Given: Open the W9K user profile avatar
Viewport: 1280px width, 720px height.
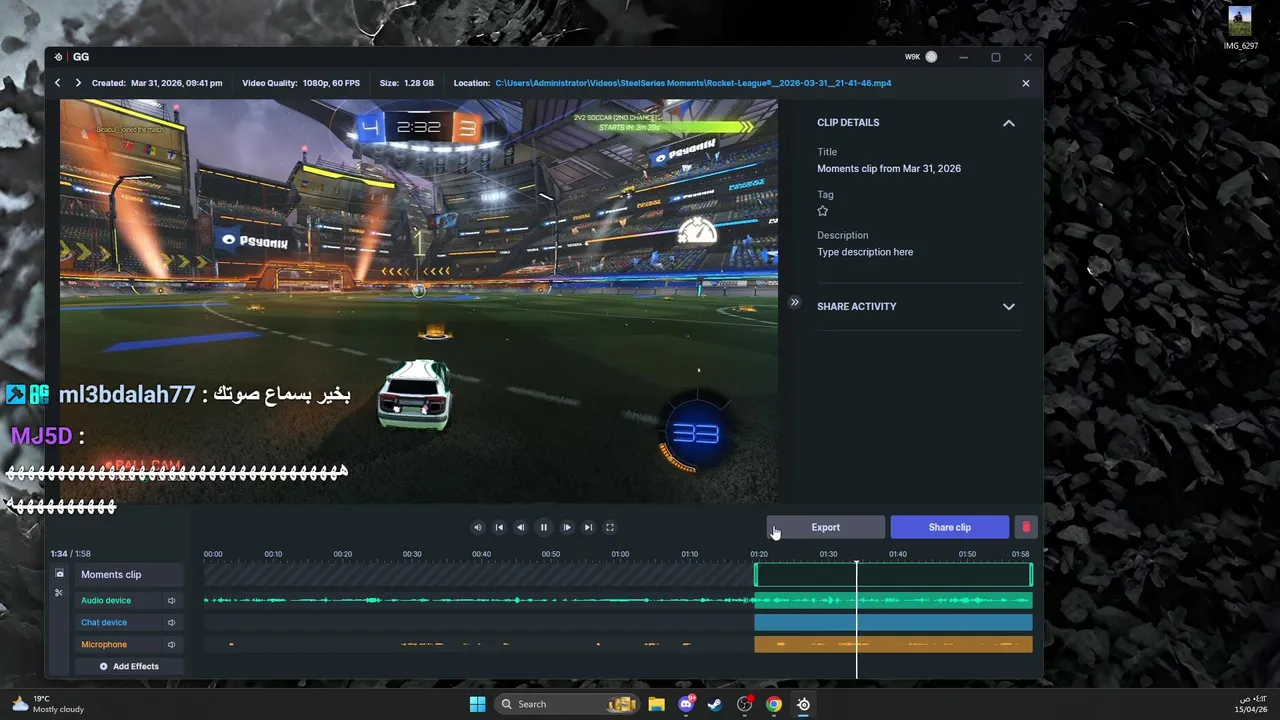Looking at the screenshot, I should [x=931, y=57].
